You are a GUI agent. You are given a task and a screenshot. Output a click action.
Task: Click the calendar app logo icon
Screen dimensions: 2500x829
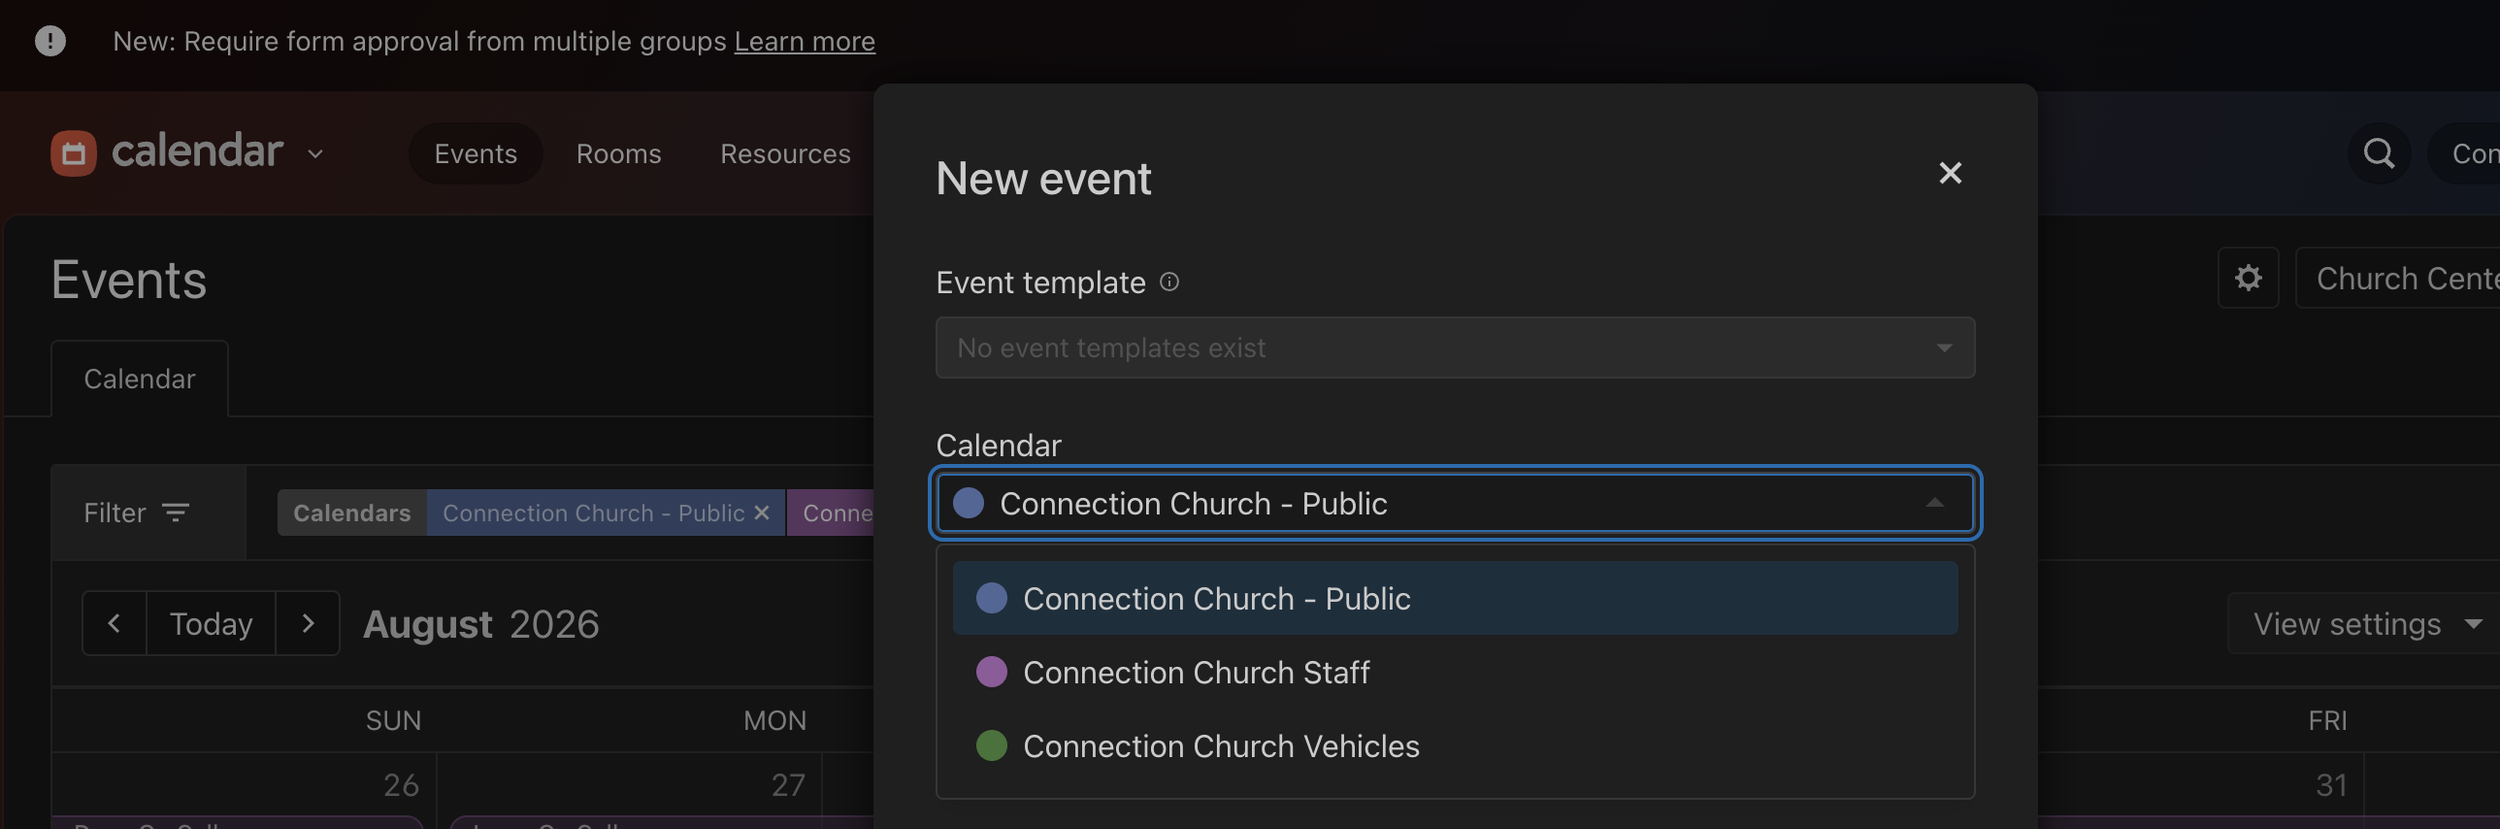(73, 153)
